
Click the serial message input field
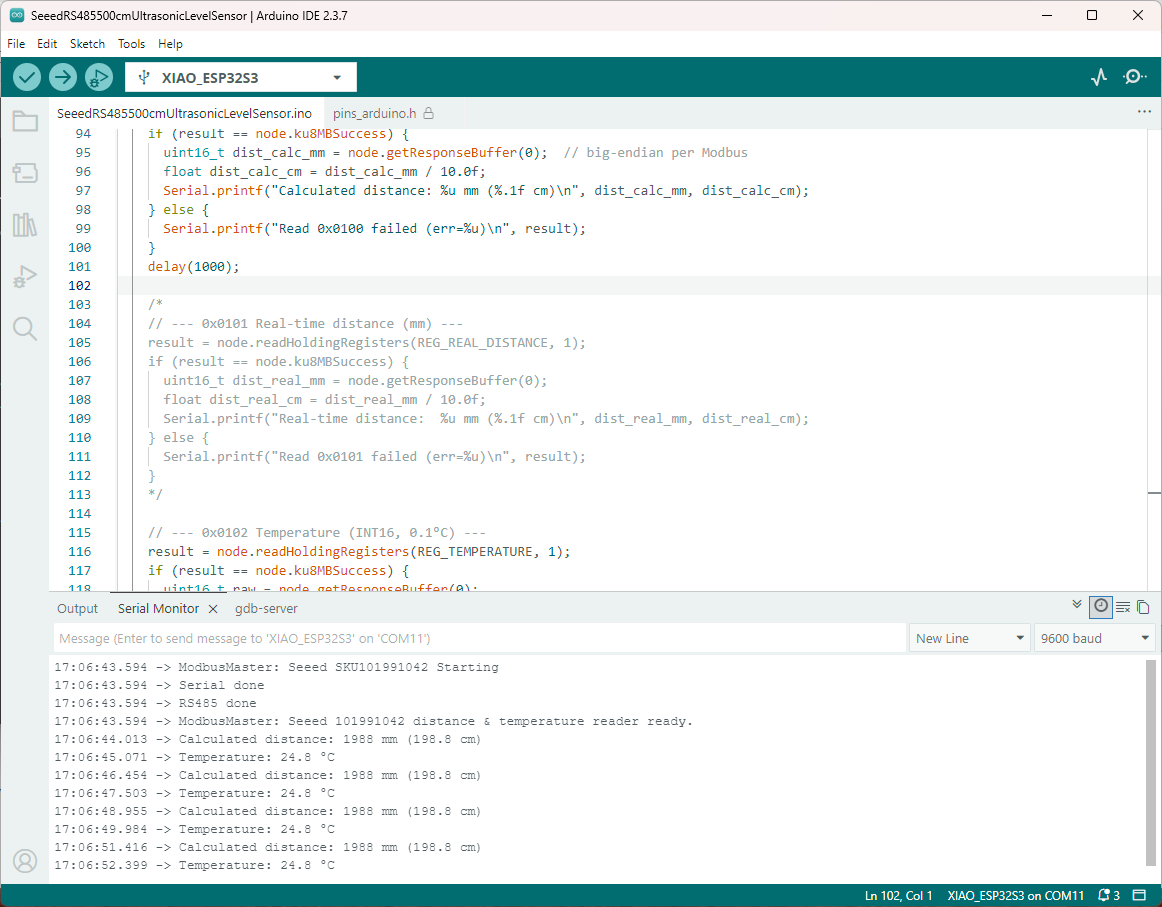point(480,638)
